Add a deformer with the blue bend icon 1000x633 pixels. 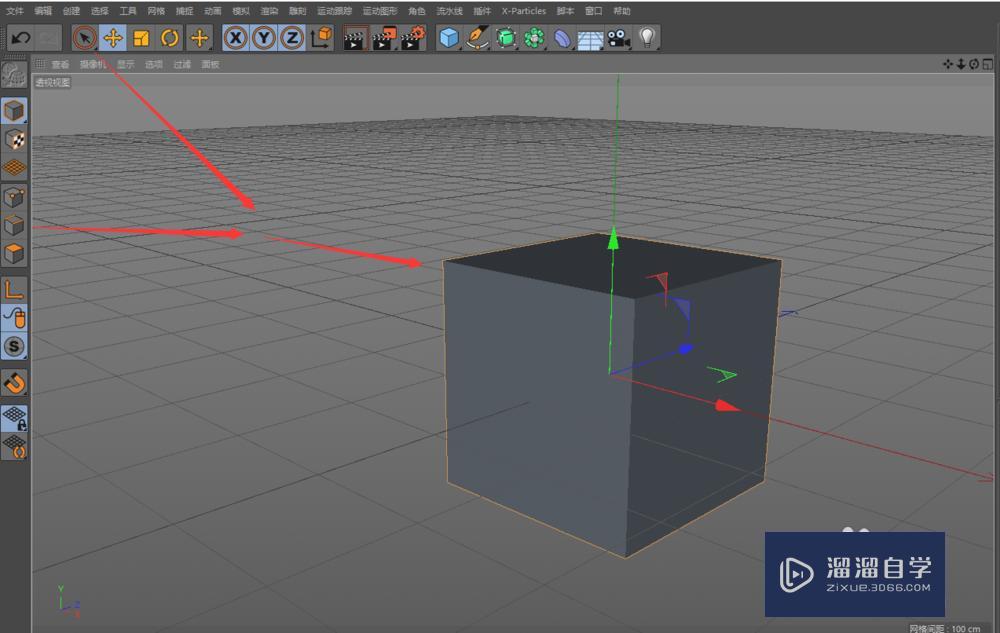(x=562, y=38)
